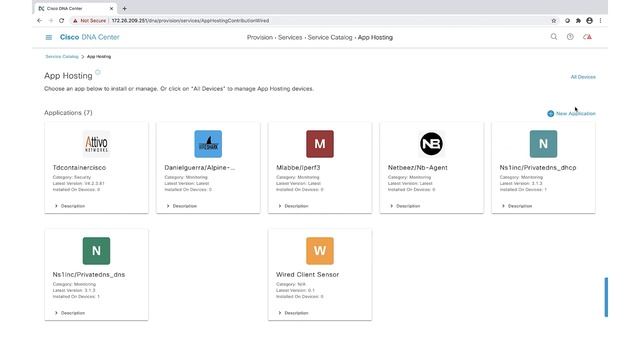Click the App Hosting breadcrumb text
Image resolution: width=640 pixels, height=360 pixels.
[x=99, y=57]
